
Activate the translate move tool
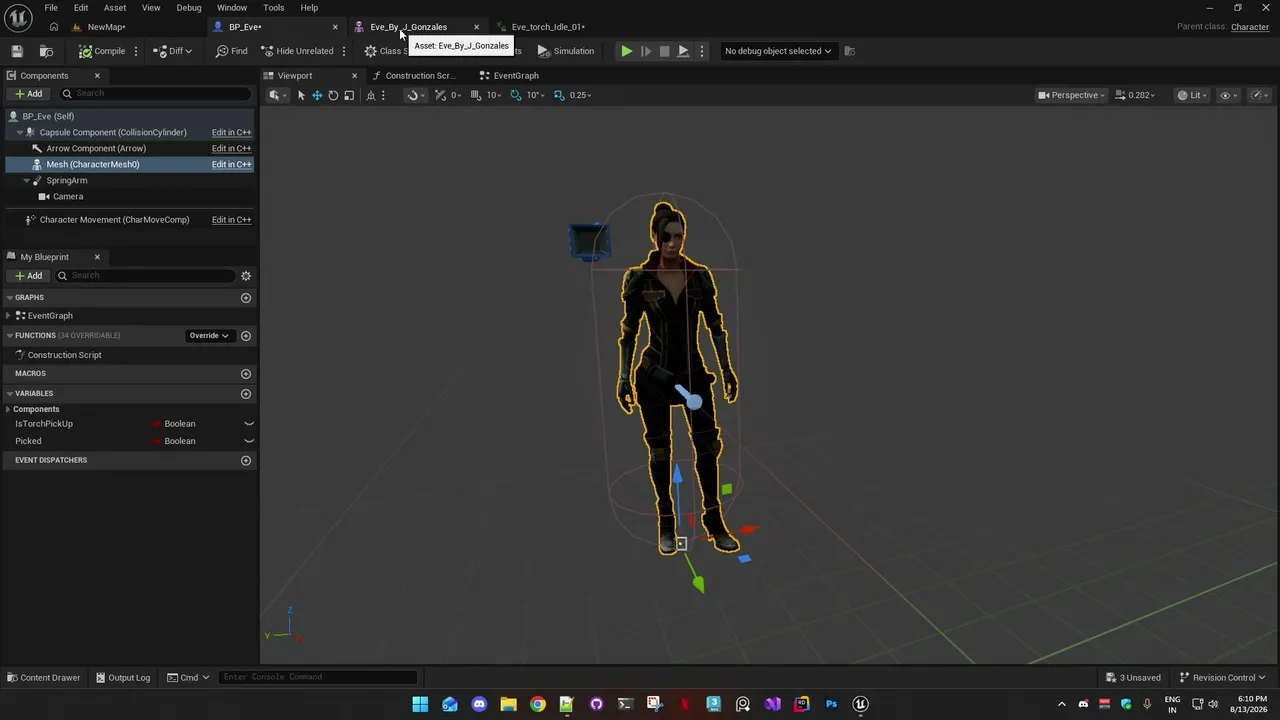pos(317,95)
